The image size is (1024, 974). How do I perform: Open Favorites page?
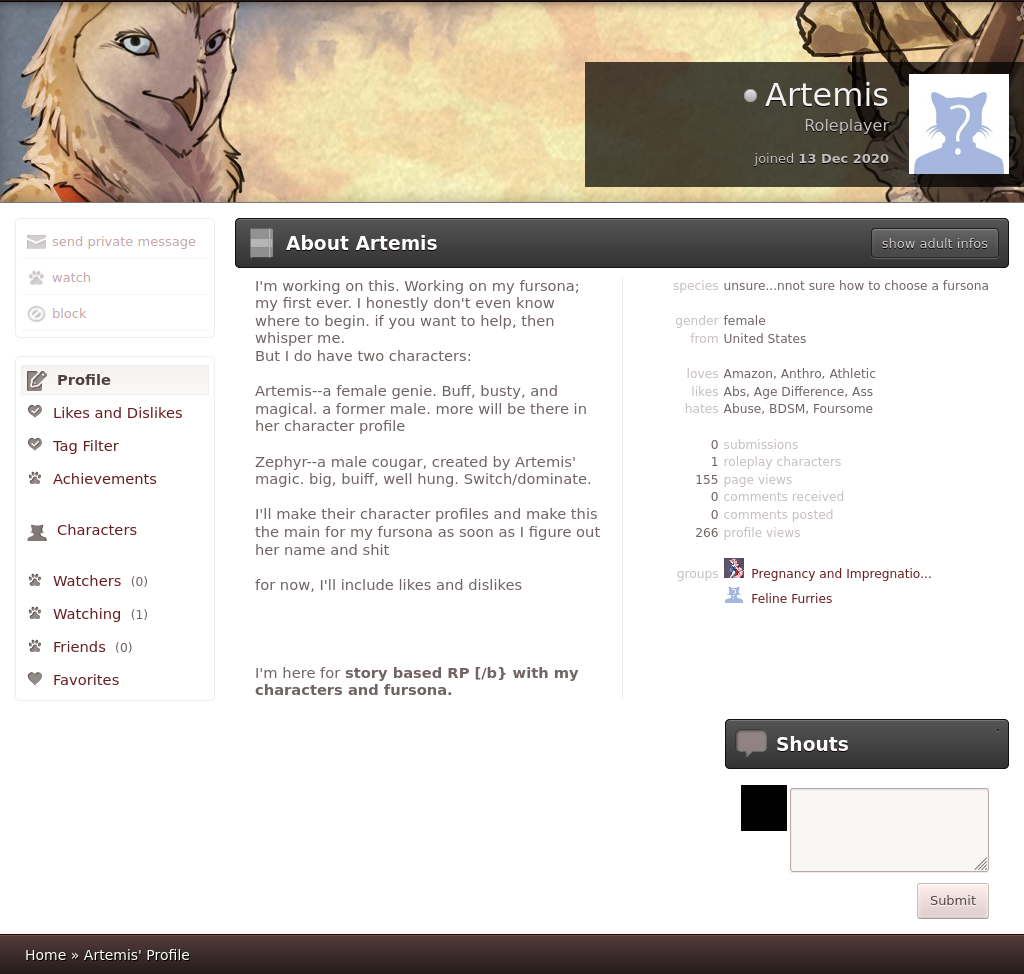tap(86, 680)
